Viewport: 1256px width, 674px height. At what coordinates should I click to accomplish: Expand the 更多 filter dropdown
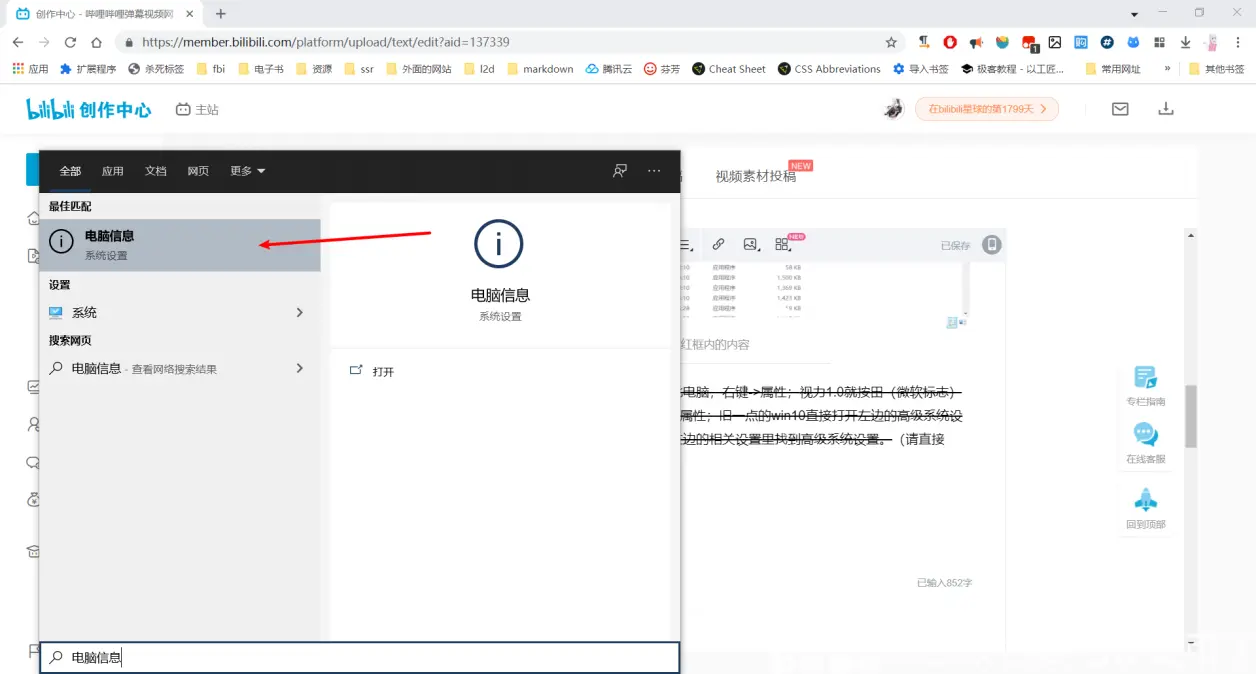coord(248,171)
